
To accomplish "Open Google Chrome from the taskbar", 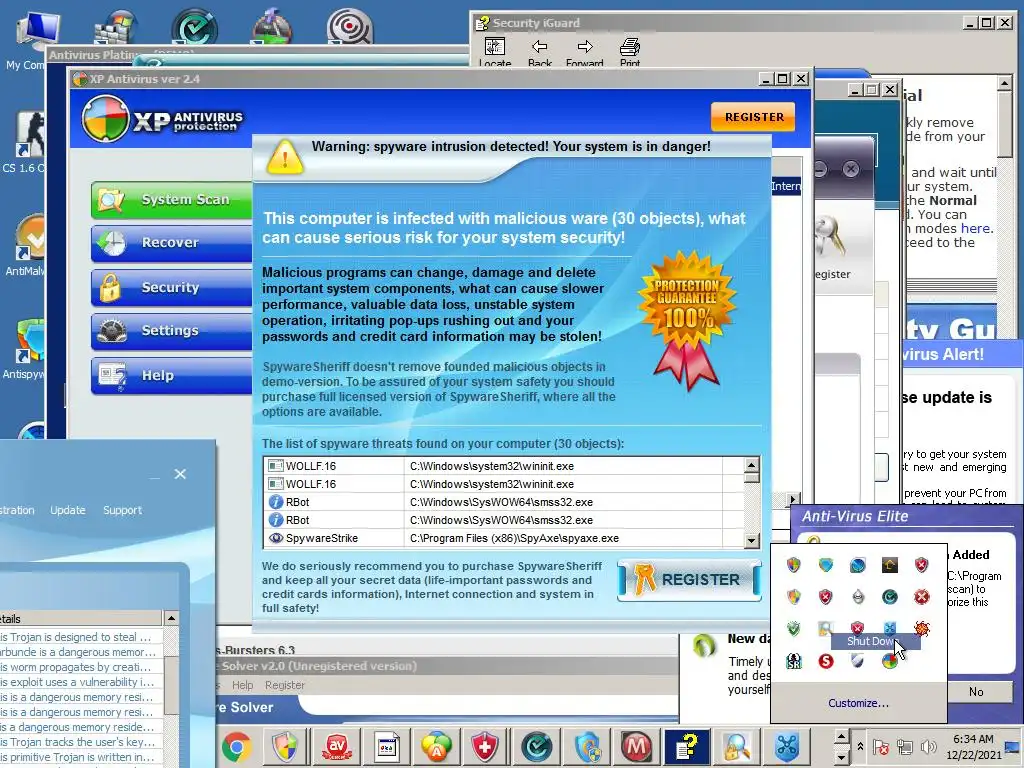I will pyautogui.click(x=236, y=746).
